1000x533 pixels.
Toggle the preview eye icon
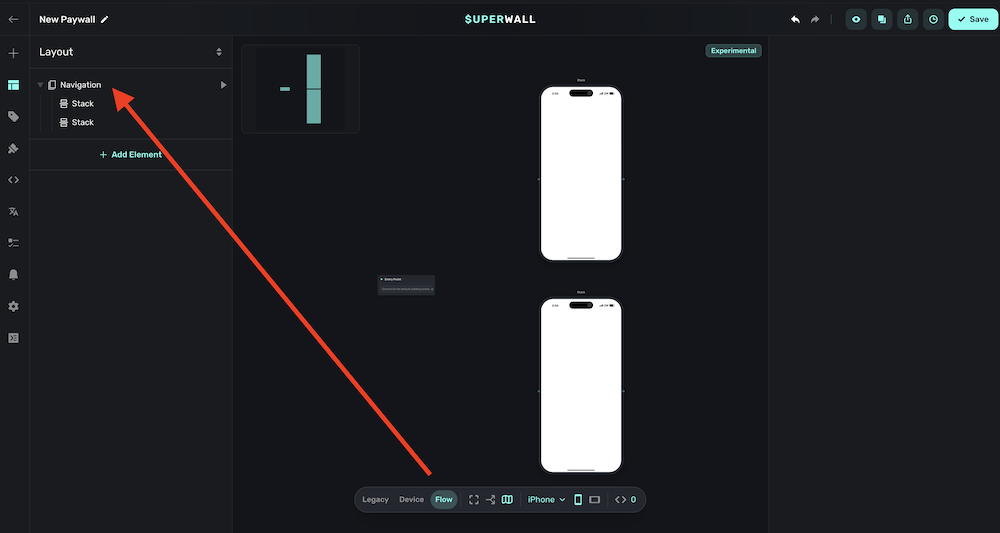[855, 19]
